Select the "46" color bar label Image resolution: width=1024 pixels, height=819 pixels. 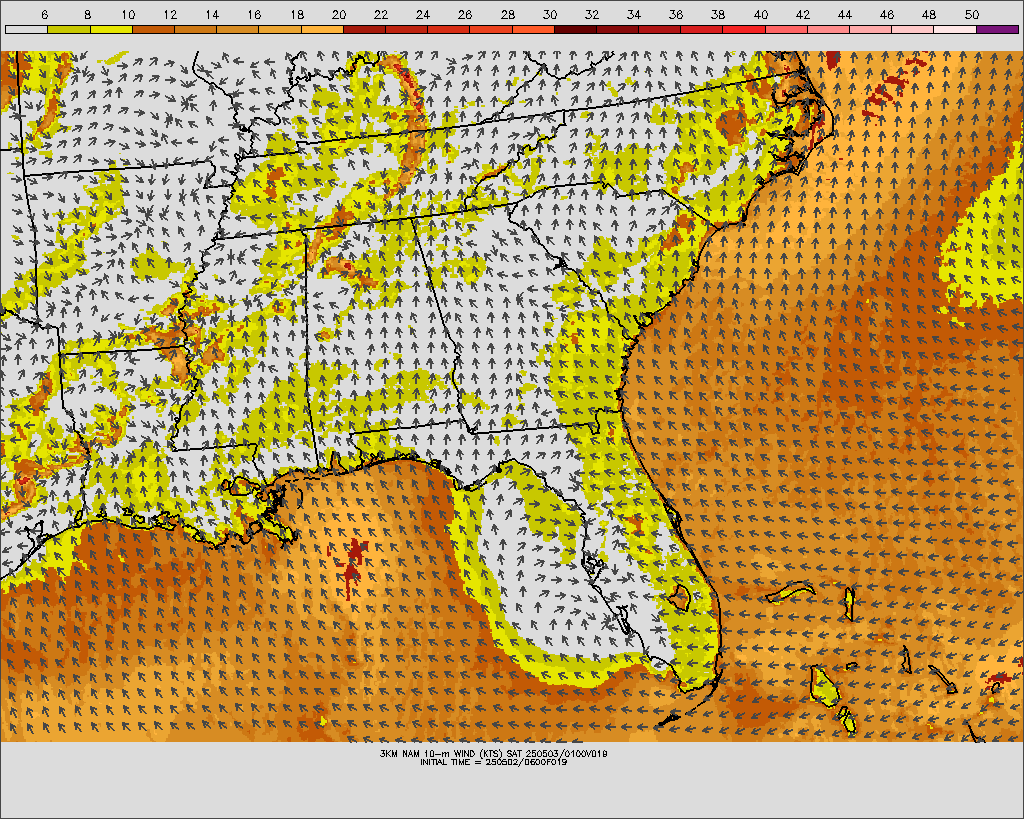887,14
